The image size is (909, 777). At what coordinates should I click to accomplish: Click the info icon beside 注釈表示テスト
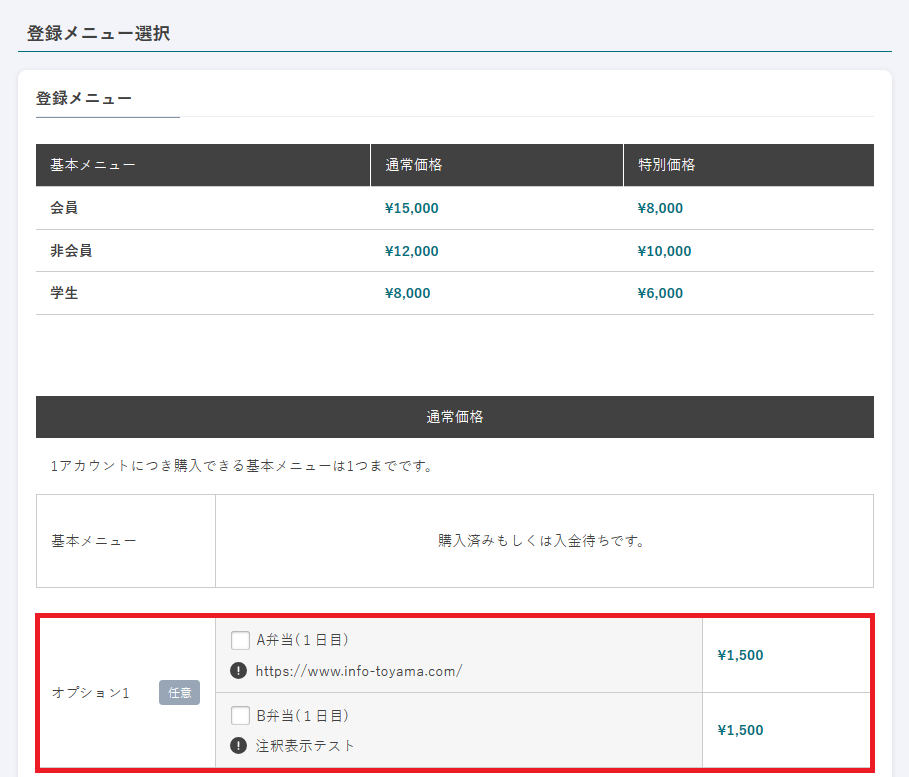(238, 746)
